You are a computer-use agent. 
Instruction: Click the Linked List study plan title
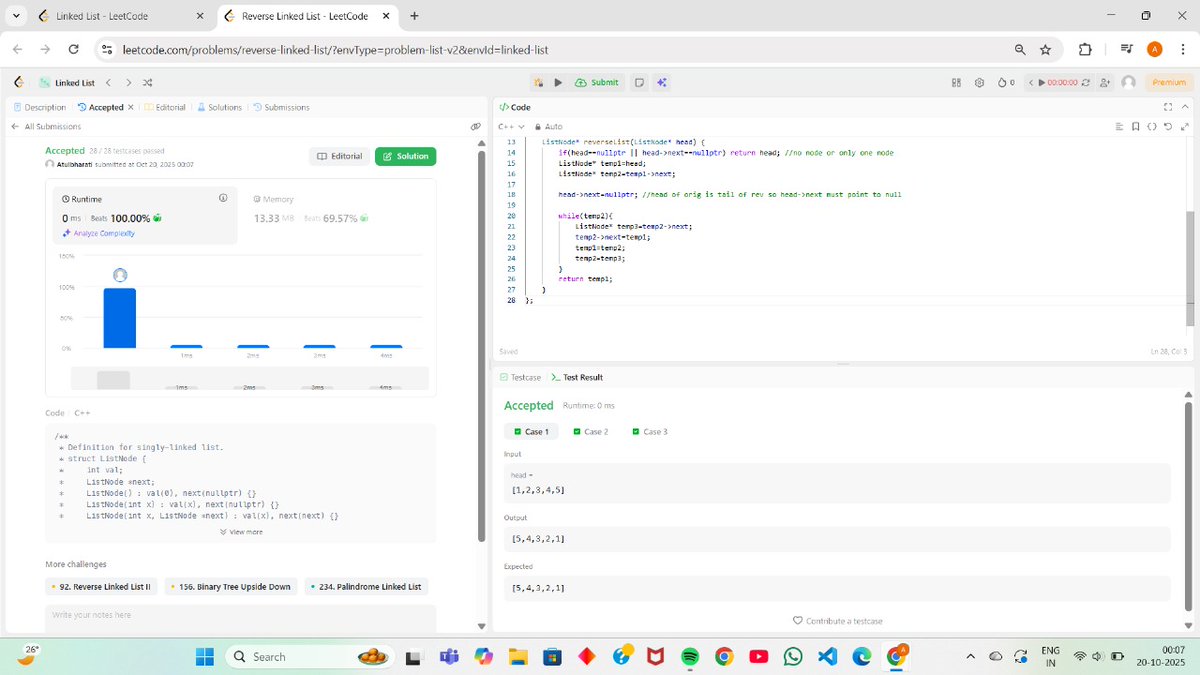pyautogui.click(x=75, y=82)
